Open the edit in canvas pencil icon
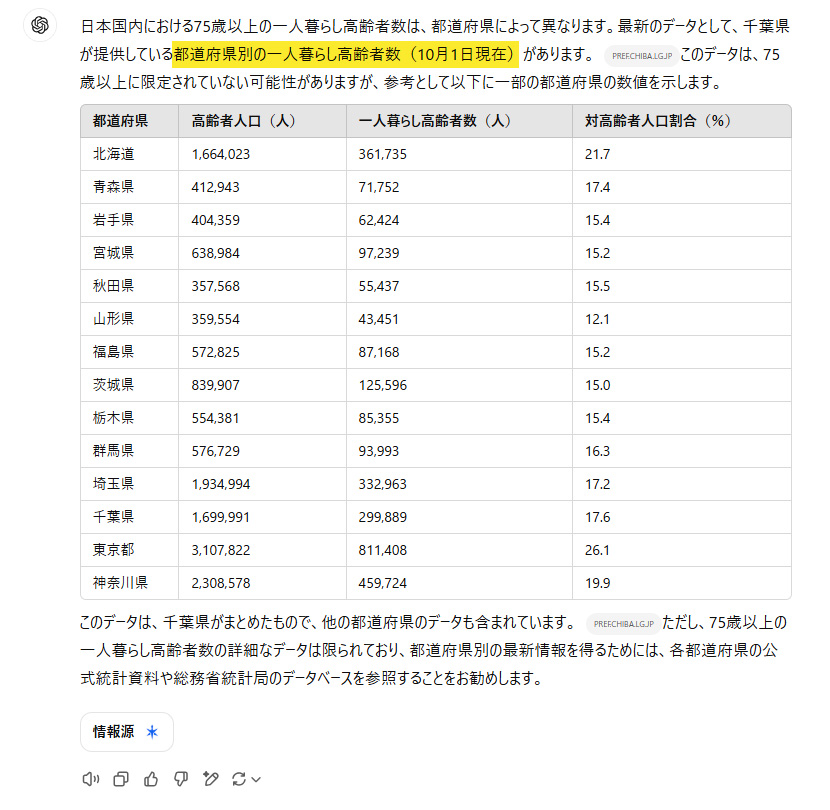The height and width of the screenshot is (810, 830). click(x=211, y=779)
